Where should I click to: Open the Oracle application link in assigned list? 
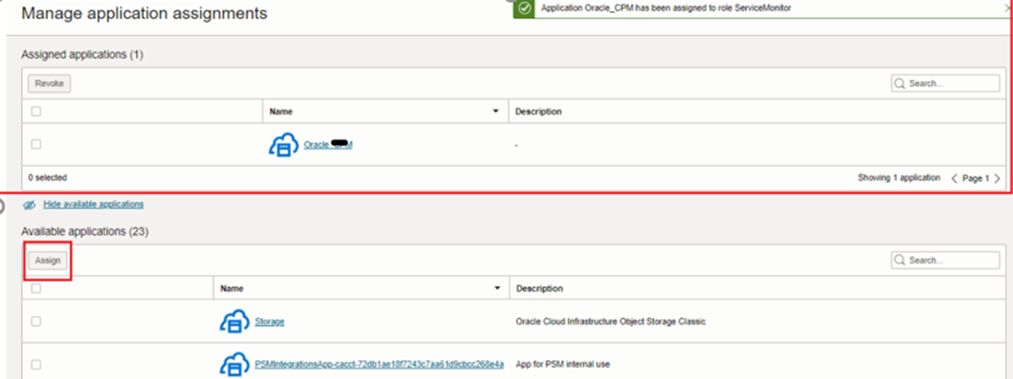point(328,145)
